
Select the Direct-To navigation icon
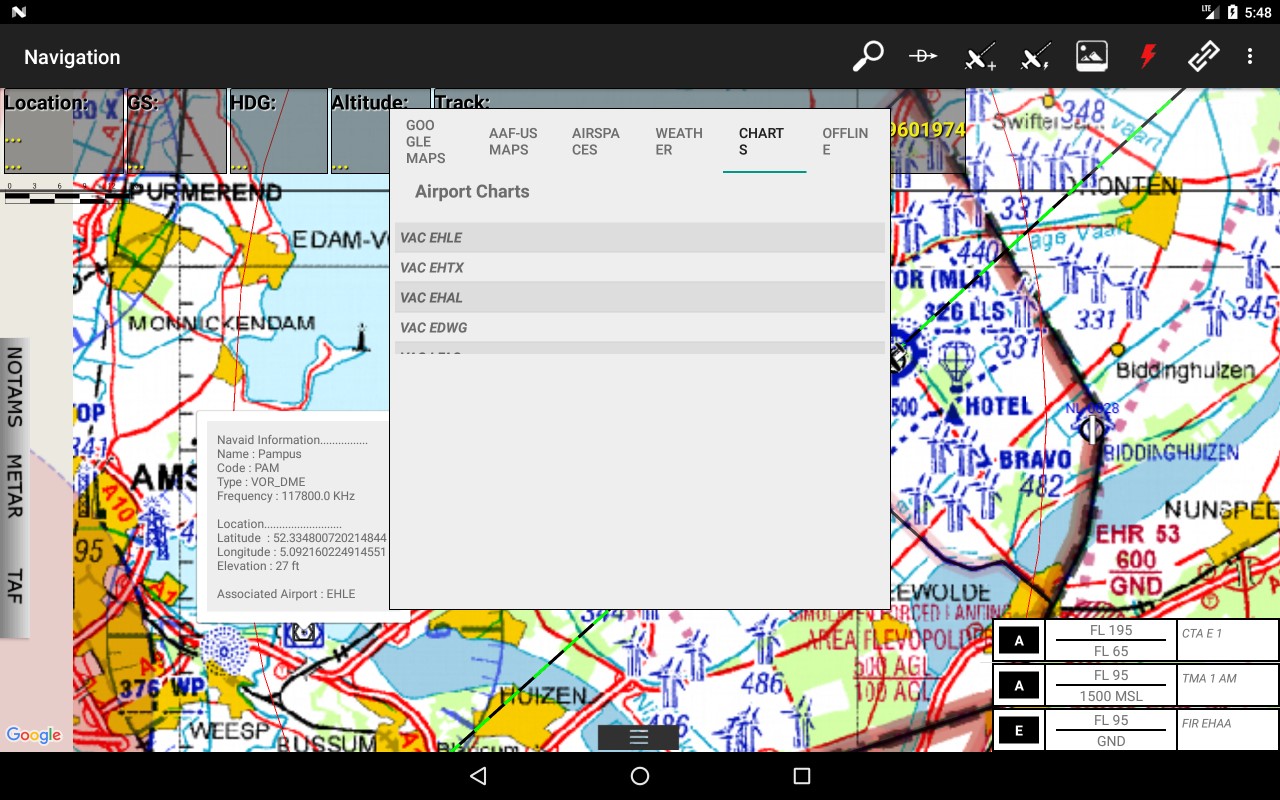(923, 56)
